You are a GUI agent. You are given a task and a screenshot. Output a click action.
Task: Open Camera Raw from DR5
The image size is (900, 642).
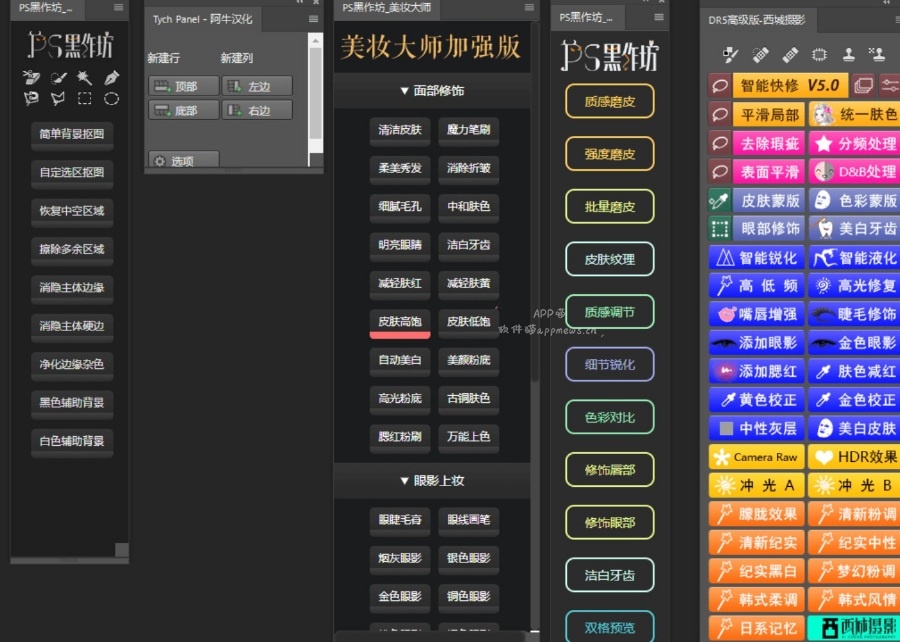[756, 457]
